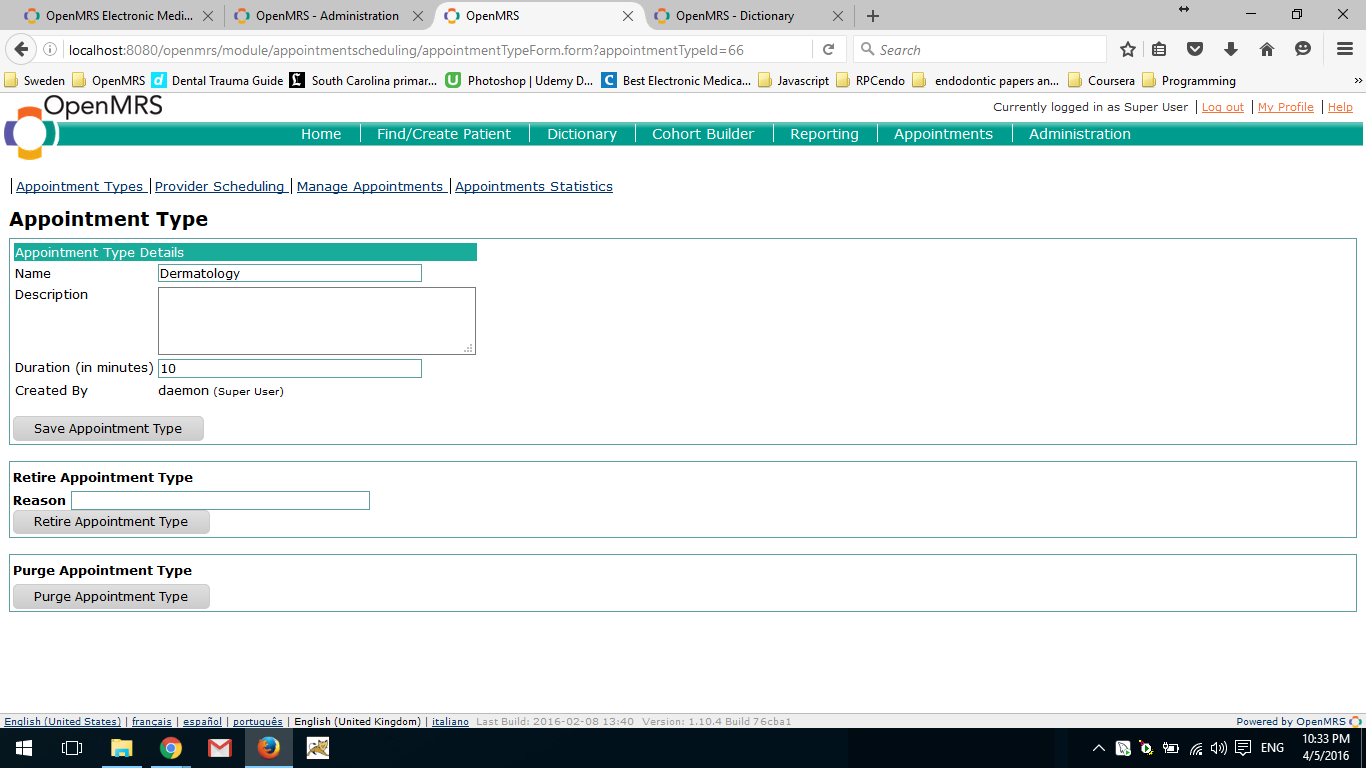Open the Coursera bookmark folder
The image size is (1366, 768).
[x=1101, y=81]
